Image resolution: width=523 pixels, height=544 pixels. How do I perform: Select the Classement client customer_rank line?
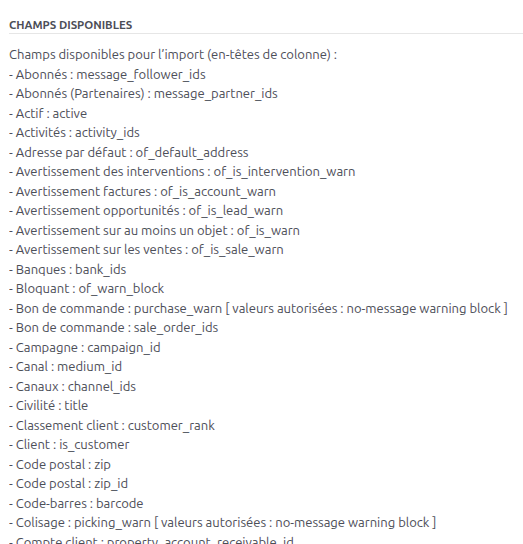pyautogui.click(x=112, y=426)
